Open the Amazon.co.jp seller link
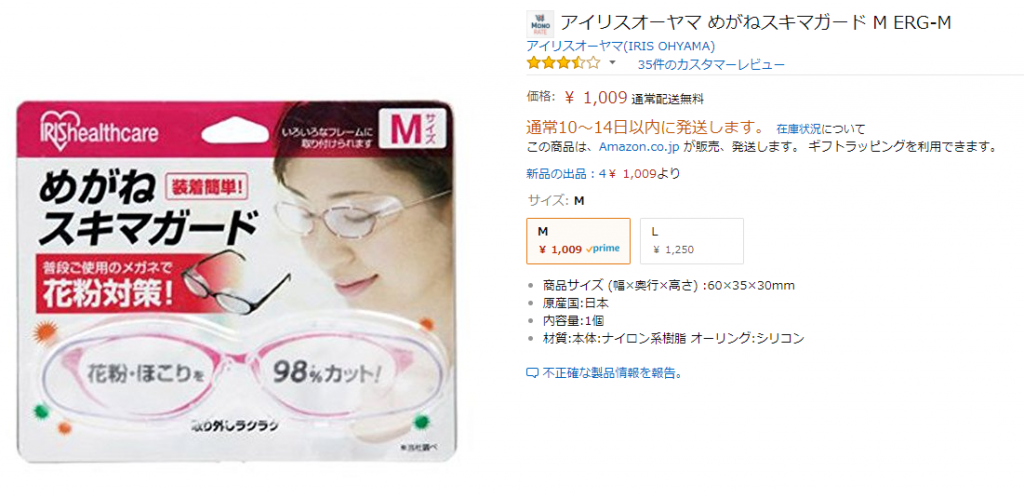 point(639,146)
